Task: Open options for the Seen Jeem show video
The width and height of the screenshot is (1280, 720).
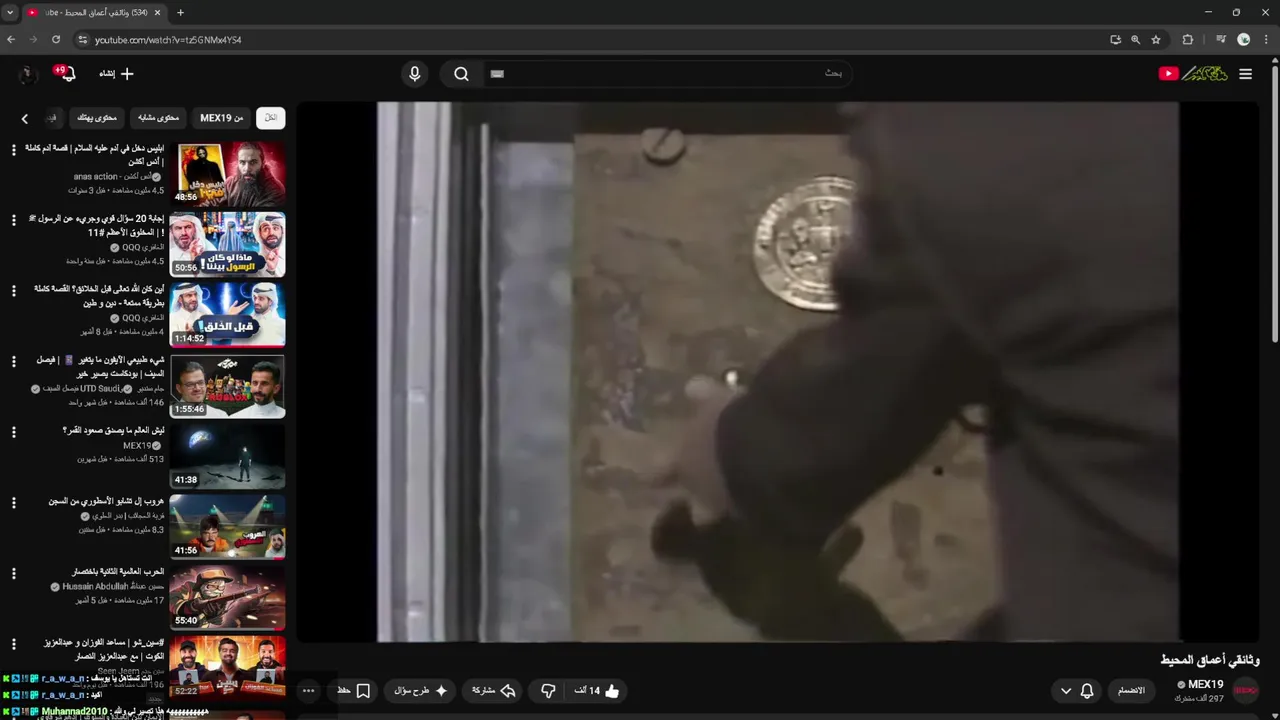Action: point(14,644)
